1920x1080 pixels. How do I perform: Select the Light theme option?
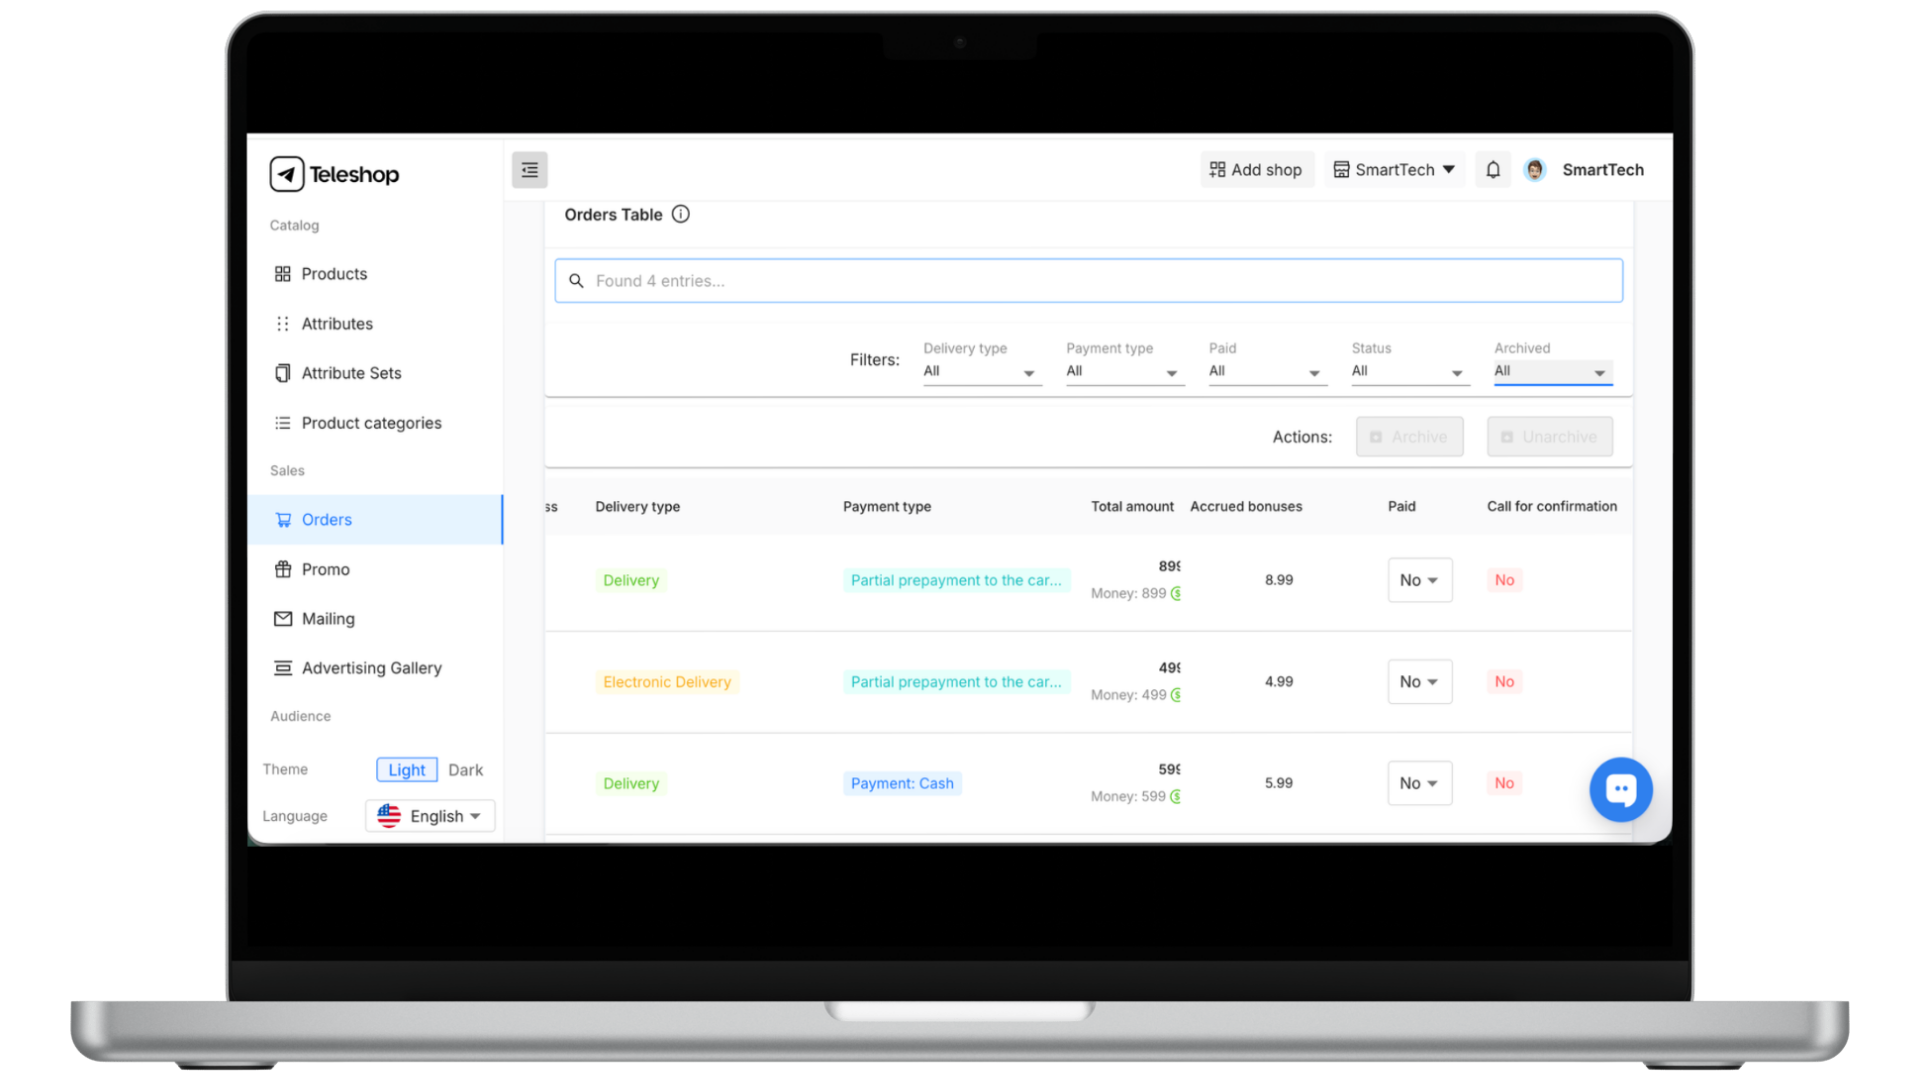406,770
